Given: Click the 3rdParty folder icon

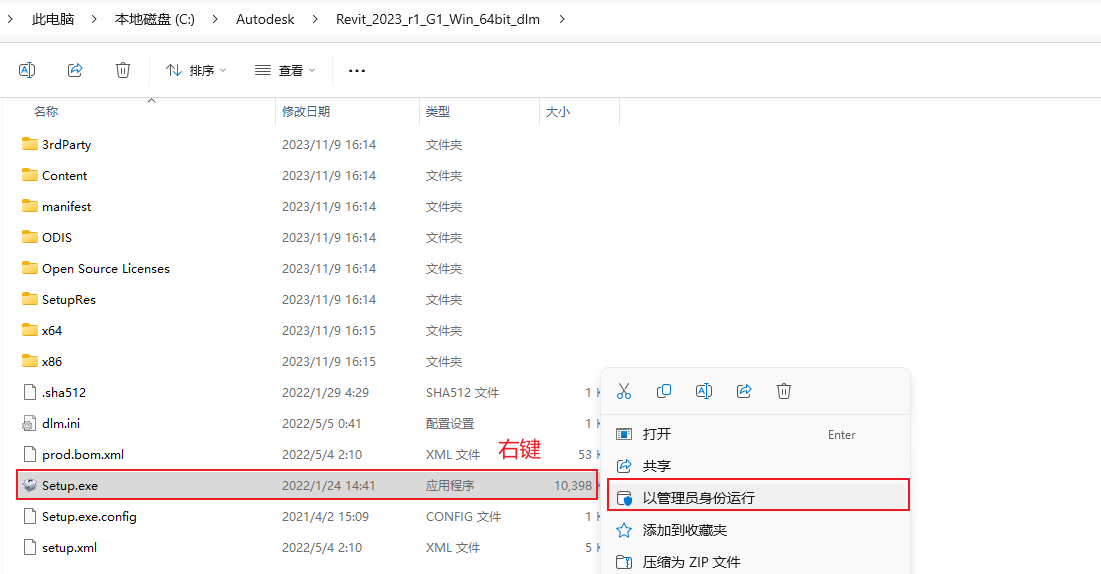Looking at the screenshot, I should pos(29,144).
